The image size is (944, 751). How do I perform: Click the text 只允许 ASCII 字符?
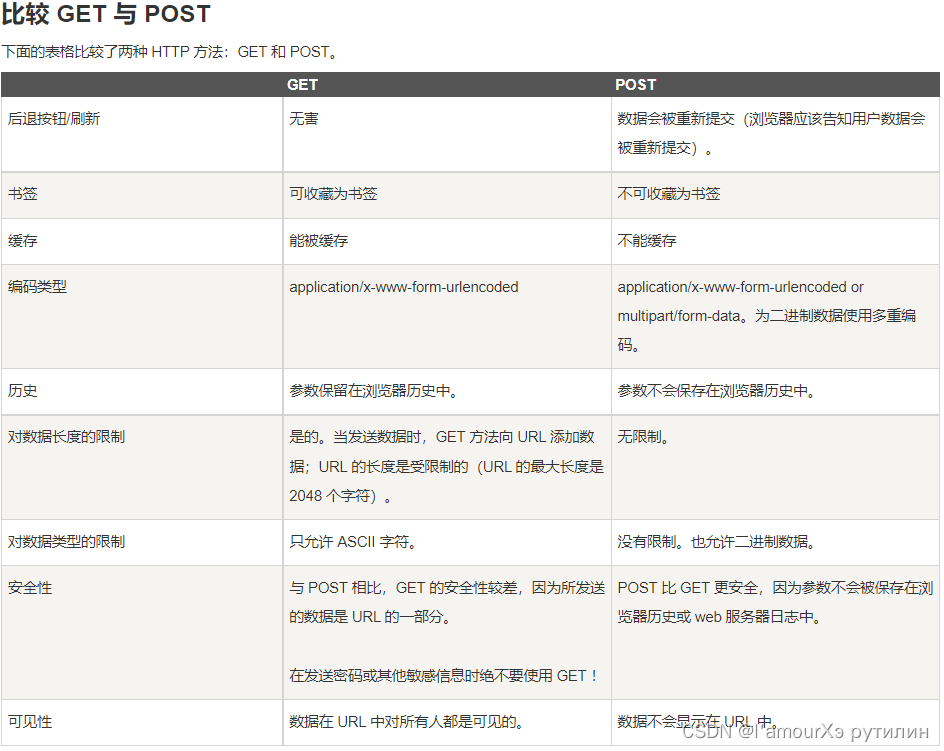pos(356,542)
